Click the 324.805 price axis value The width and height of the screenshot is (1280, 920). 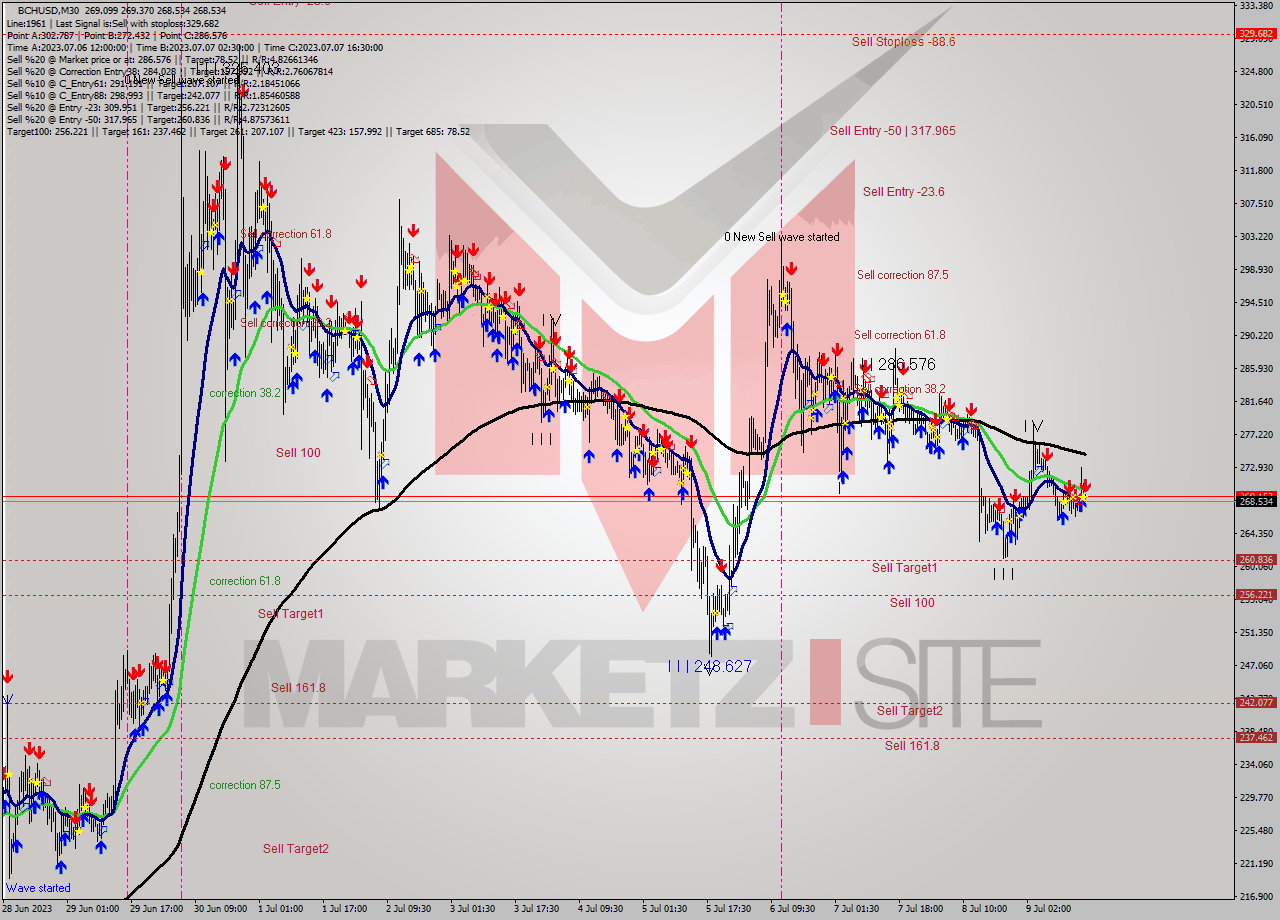click(1256, 72)
